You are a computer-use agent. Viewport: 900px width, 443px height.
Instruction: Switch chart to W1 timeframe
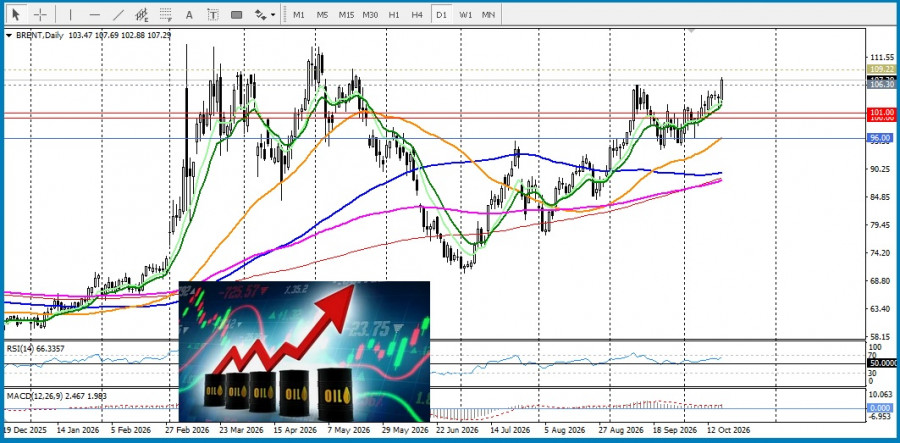[x=465, y=15]
